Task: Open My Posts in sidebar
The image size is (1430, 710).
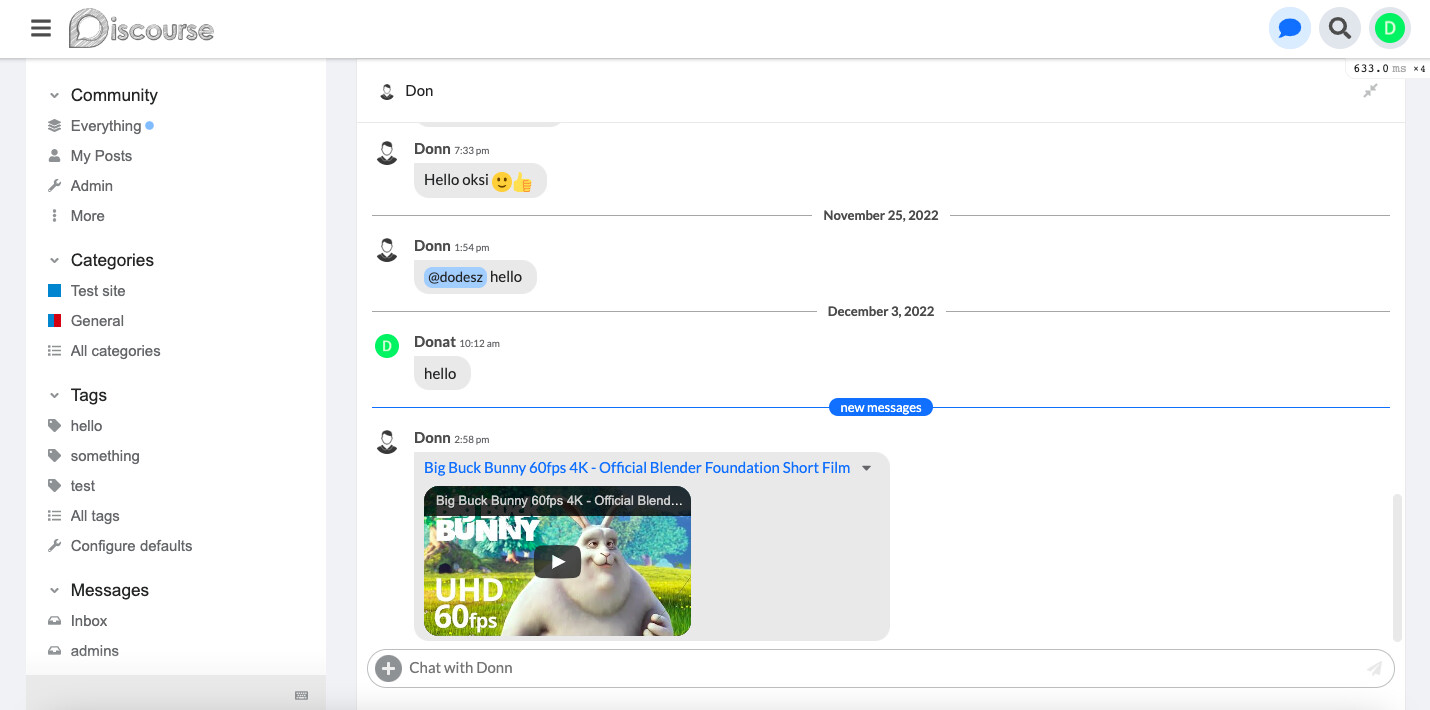Action: tap(101, 156)
